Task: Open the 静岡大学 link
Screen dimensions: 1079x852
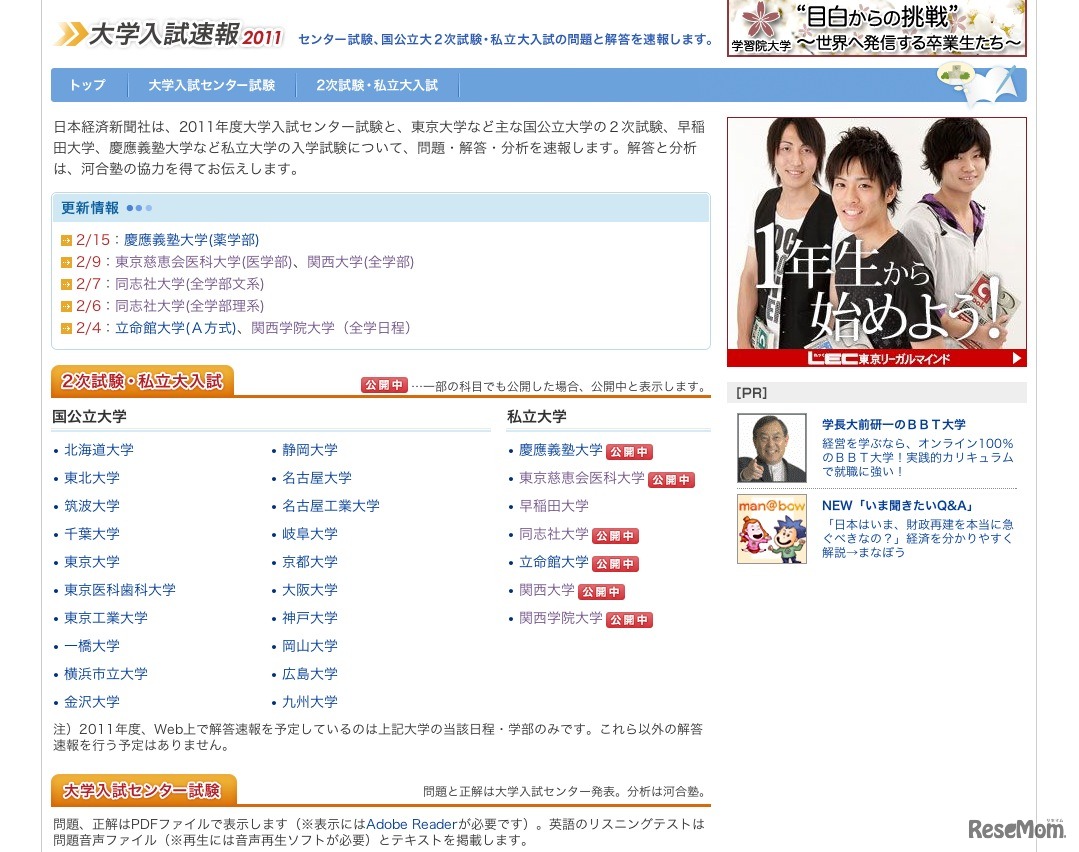Action: tap(310, 450)
